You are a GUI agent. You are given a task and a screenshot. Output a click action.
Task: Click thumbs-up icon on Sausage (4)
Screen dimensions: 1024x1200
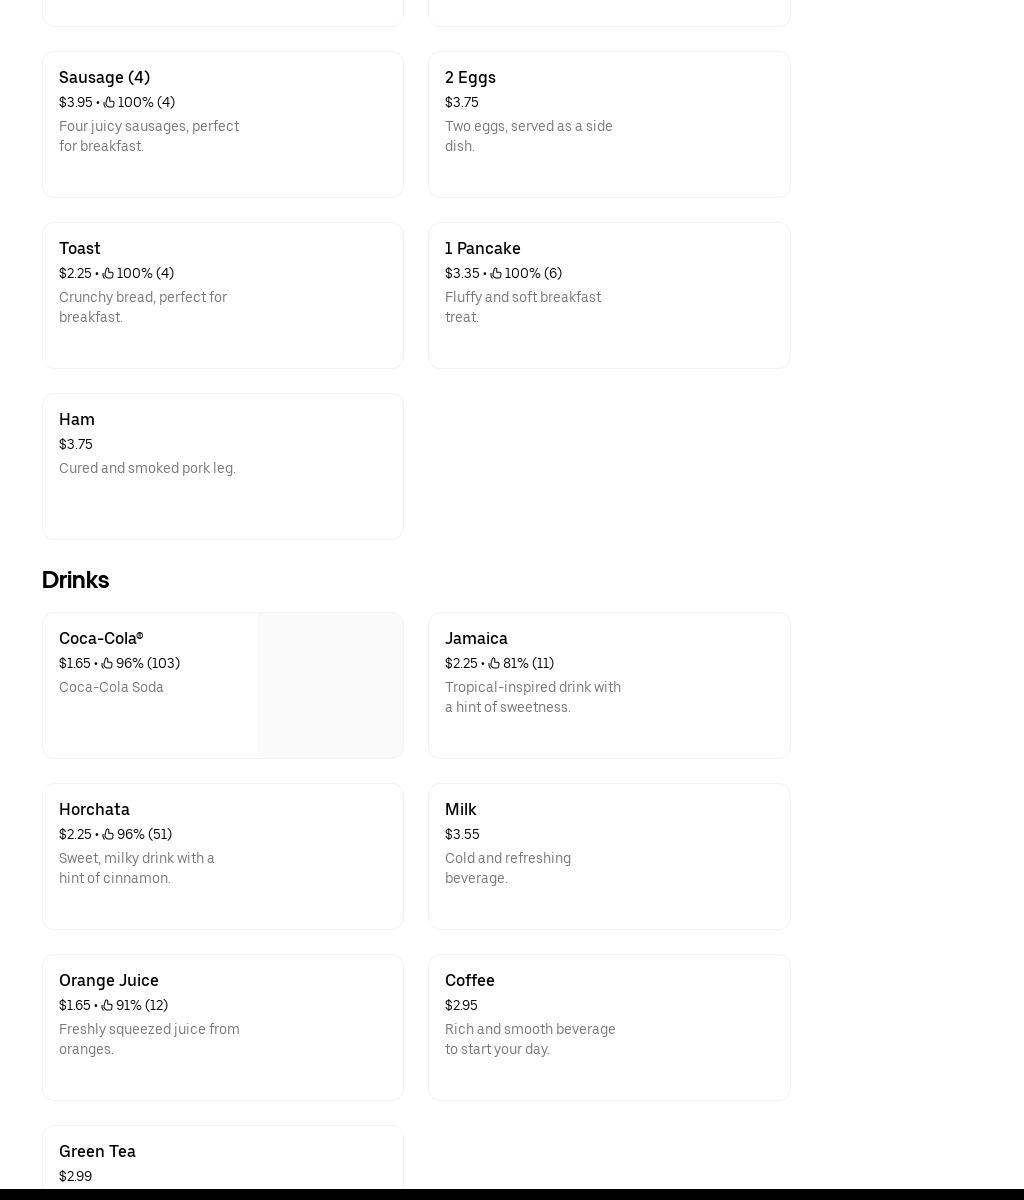tap(109, 102)
